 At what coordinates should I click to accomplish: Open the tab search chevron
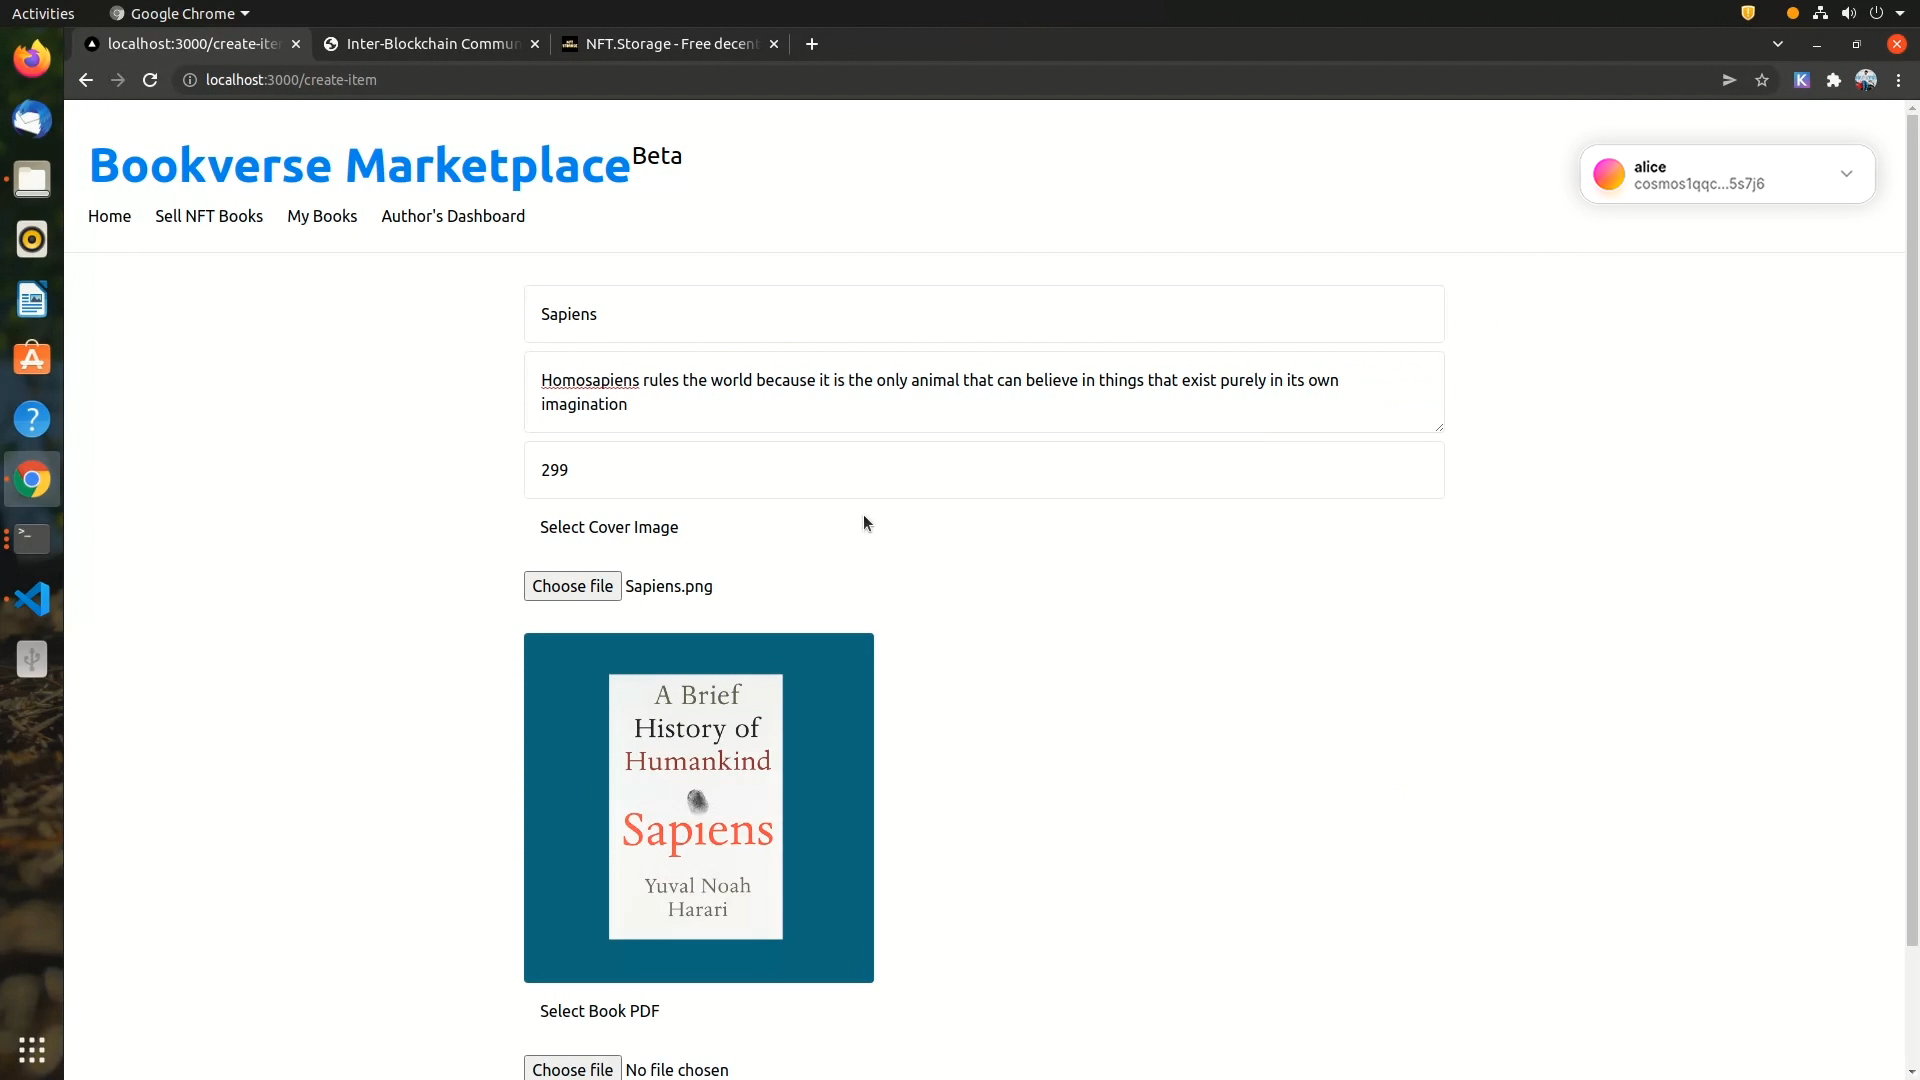tap(1778, 44)
